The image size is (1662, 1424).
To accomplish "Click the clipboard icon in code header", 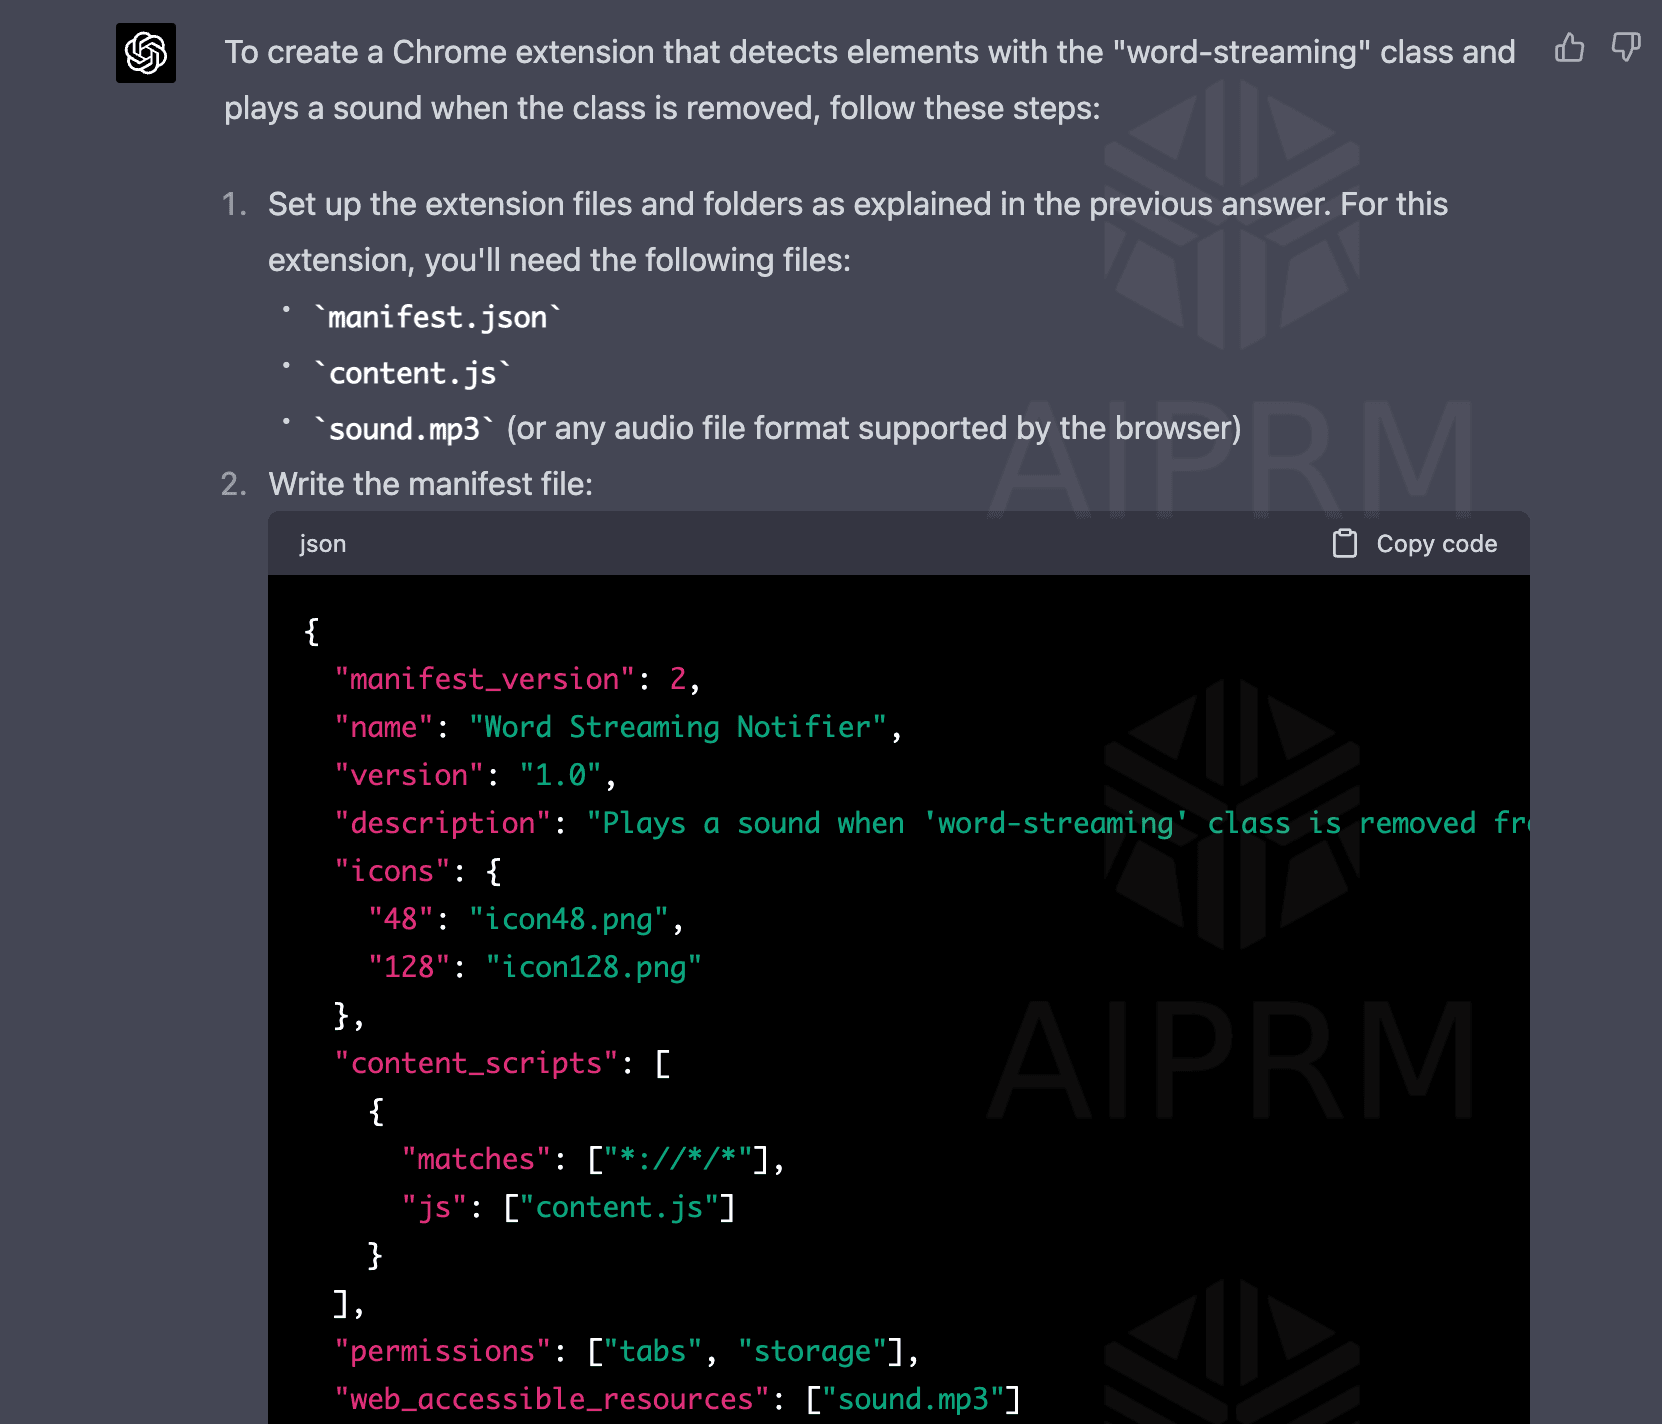I will click(1345, 543).
